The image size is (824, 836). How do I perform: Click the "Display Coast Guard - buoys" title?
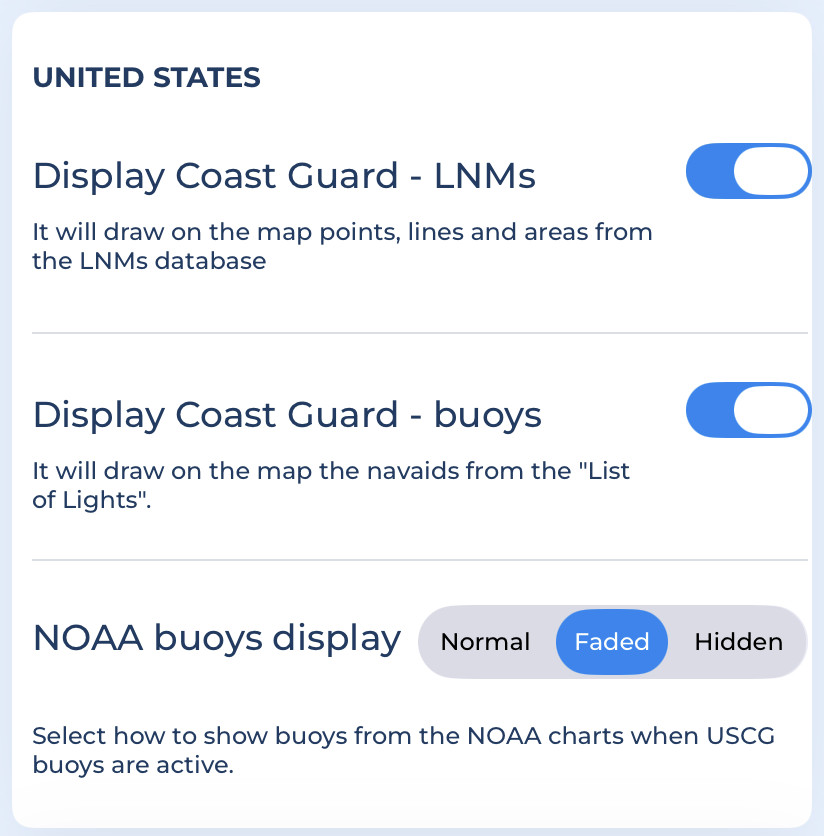288,414
